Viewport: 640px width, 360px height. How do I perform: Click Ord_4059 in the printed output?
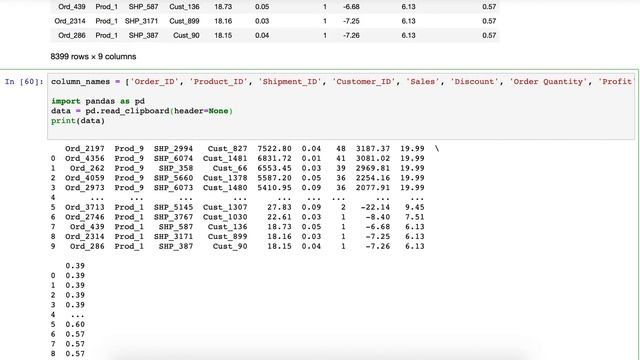[x=84, y=178]
